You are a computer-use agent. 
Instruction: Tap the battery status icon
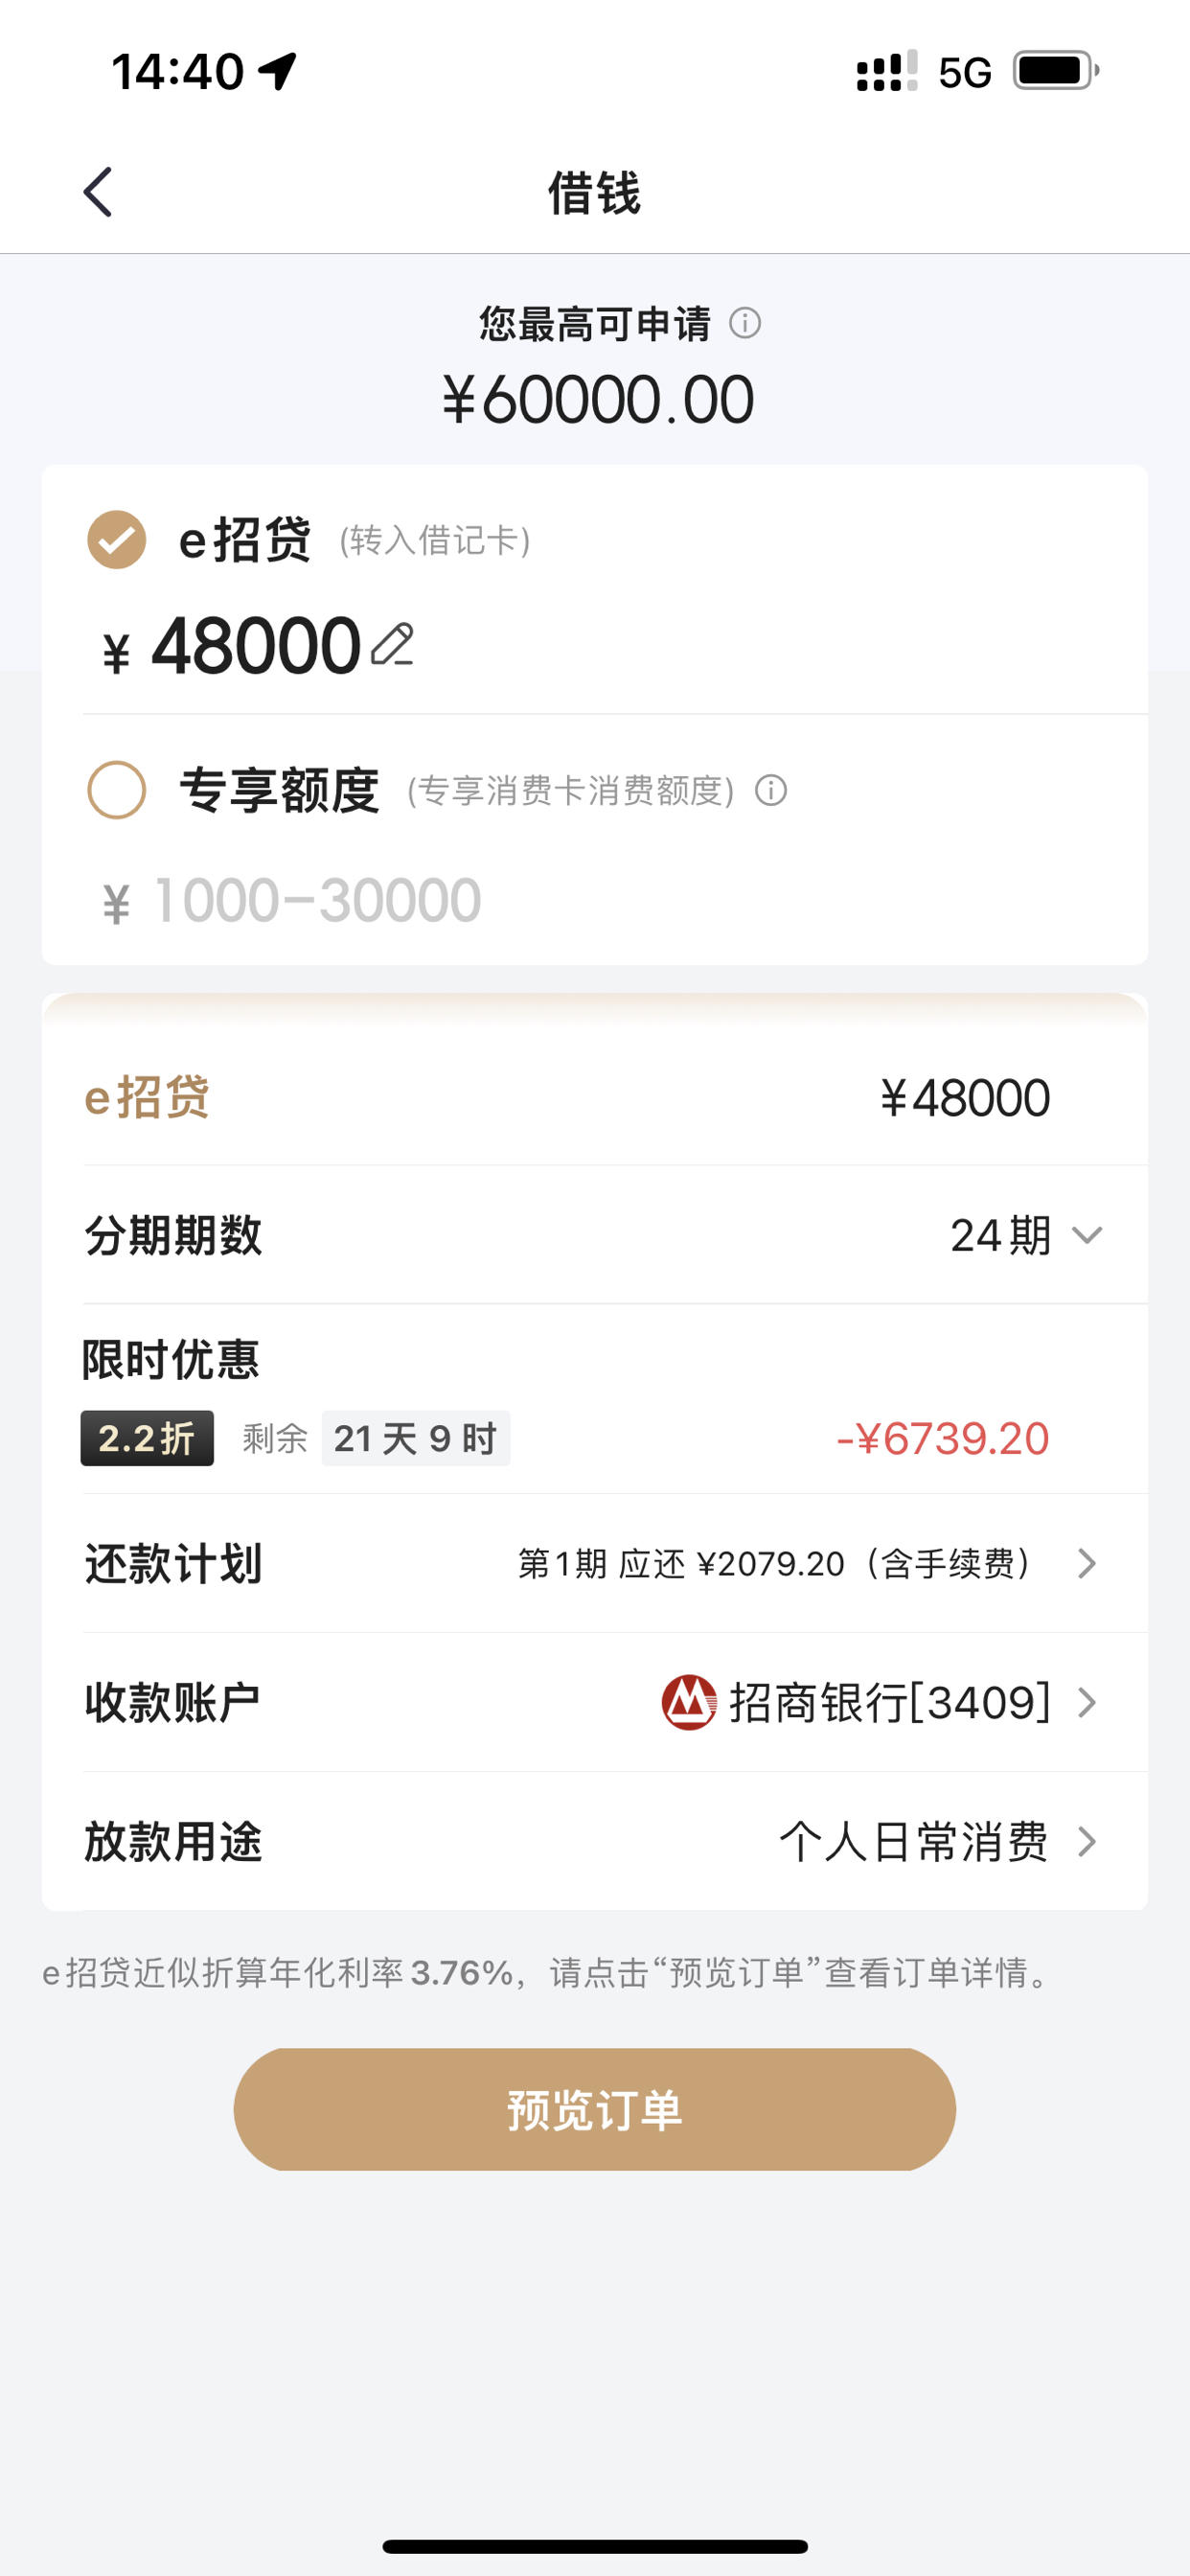click(1056, 71)
